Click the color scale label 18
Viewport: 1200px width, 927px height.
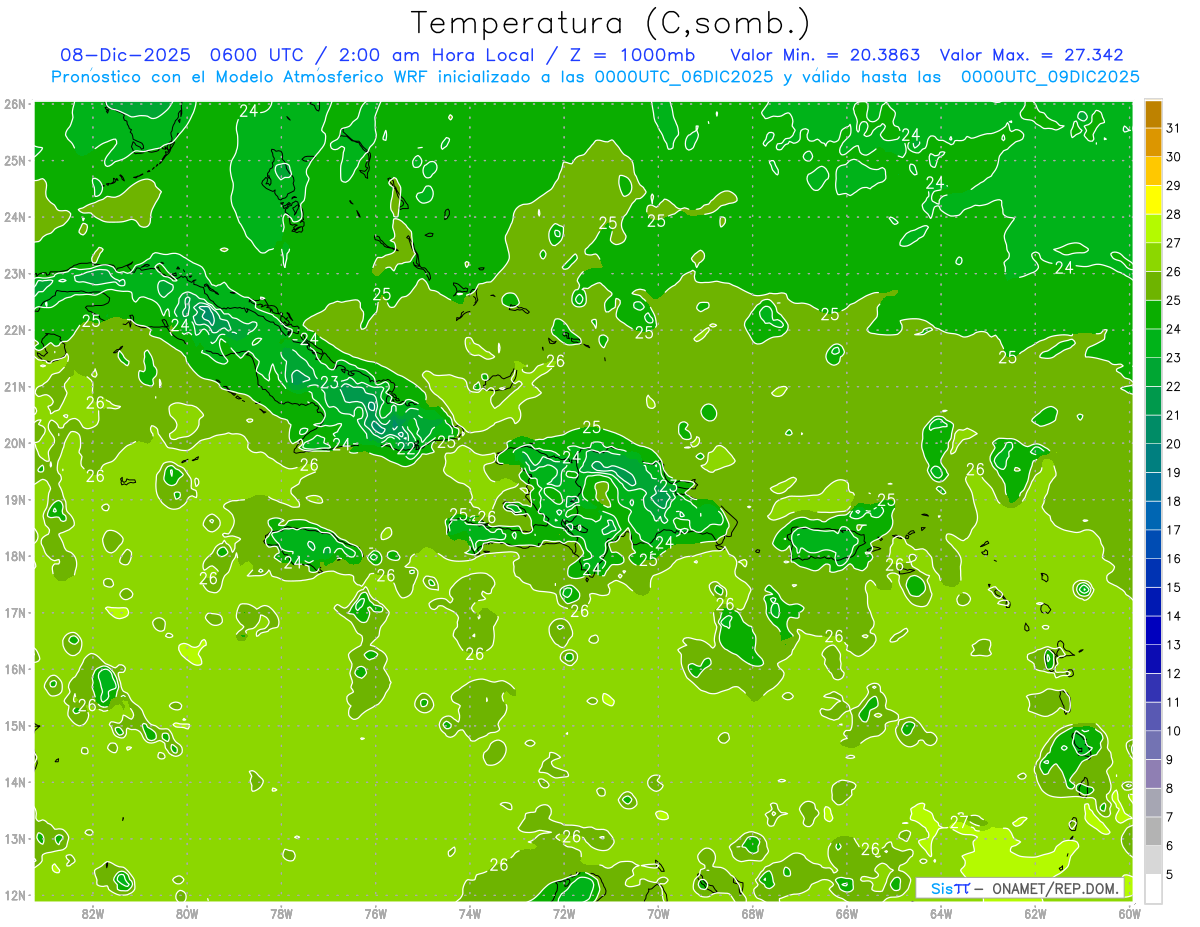[1173, 501]
